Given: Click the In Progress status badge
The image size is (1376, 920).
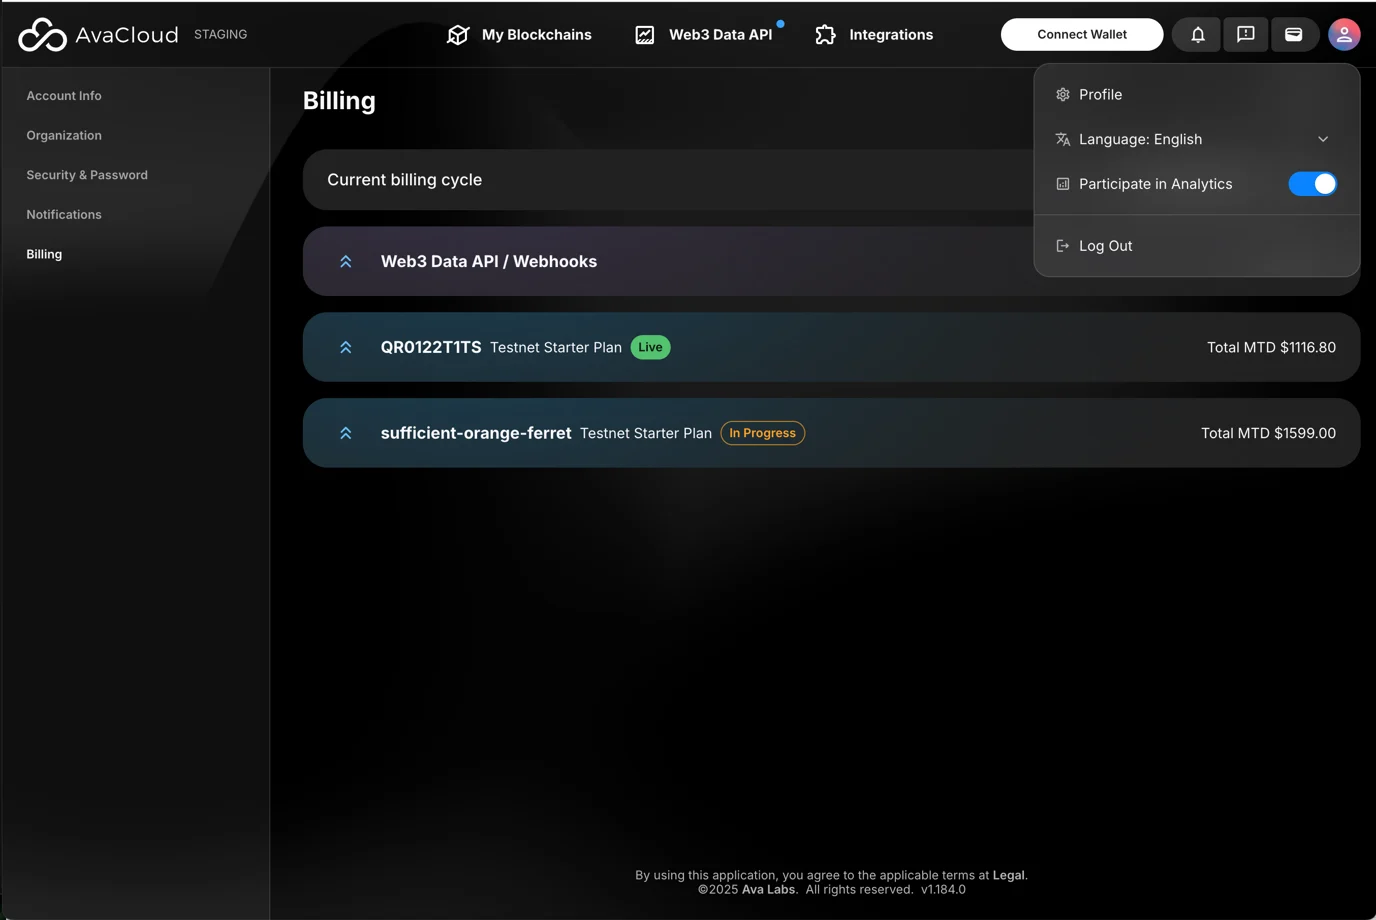Looking at the screenshot, I should click(762, 434).
